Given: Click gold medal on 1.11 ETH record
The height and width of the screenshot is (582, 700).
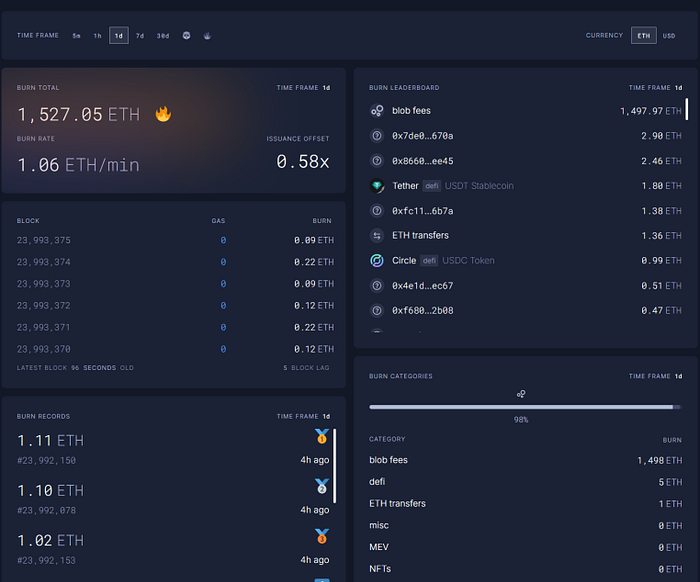Looking at the screenshot, I should (321, 437).
